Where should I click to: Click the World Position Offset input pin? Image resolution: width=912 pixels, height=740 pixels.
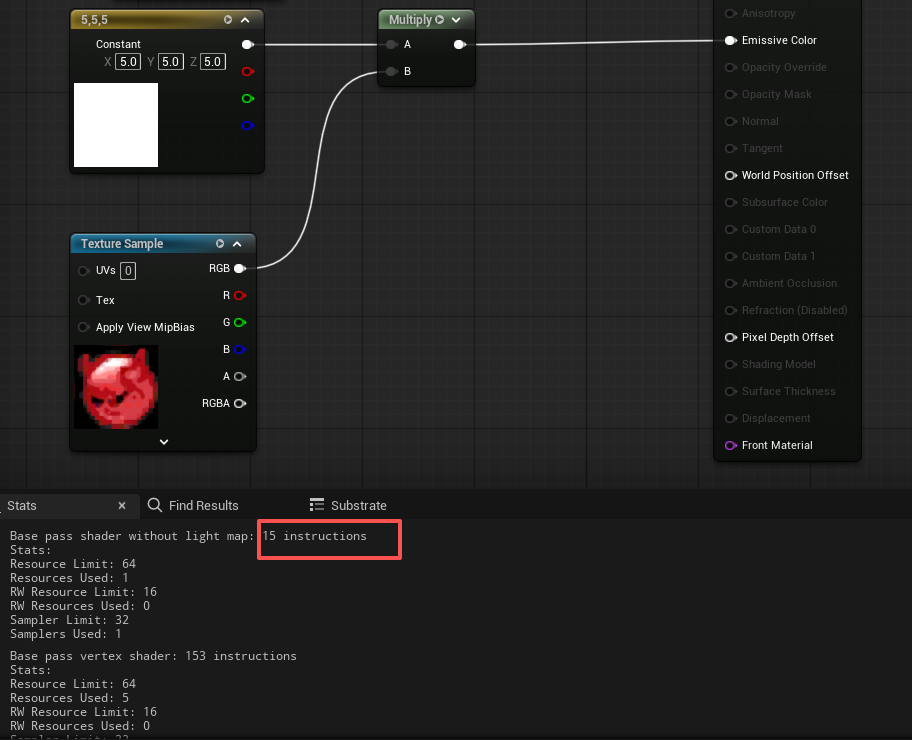tap(731, 175)
